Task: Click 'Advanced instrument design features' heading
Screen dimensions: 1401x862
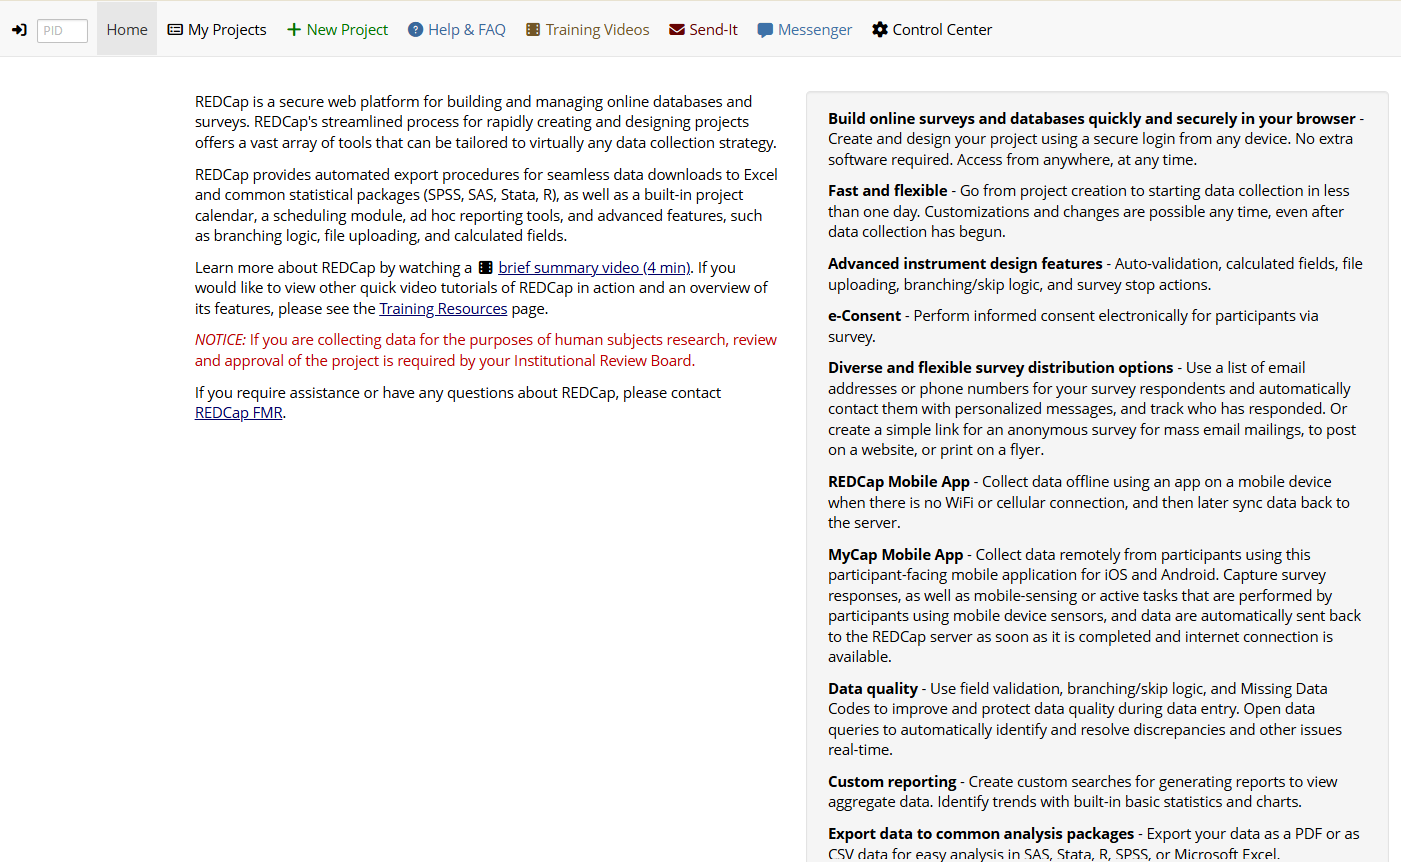Action: (965, 264)
